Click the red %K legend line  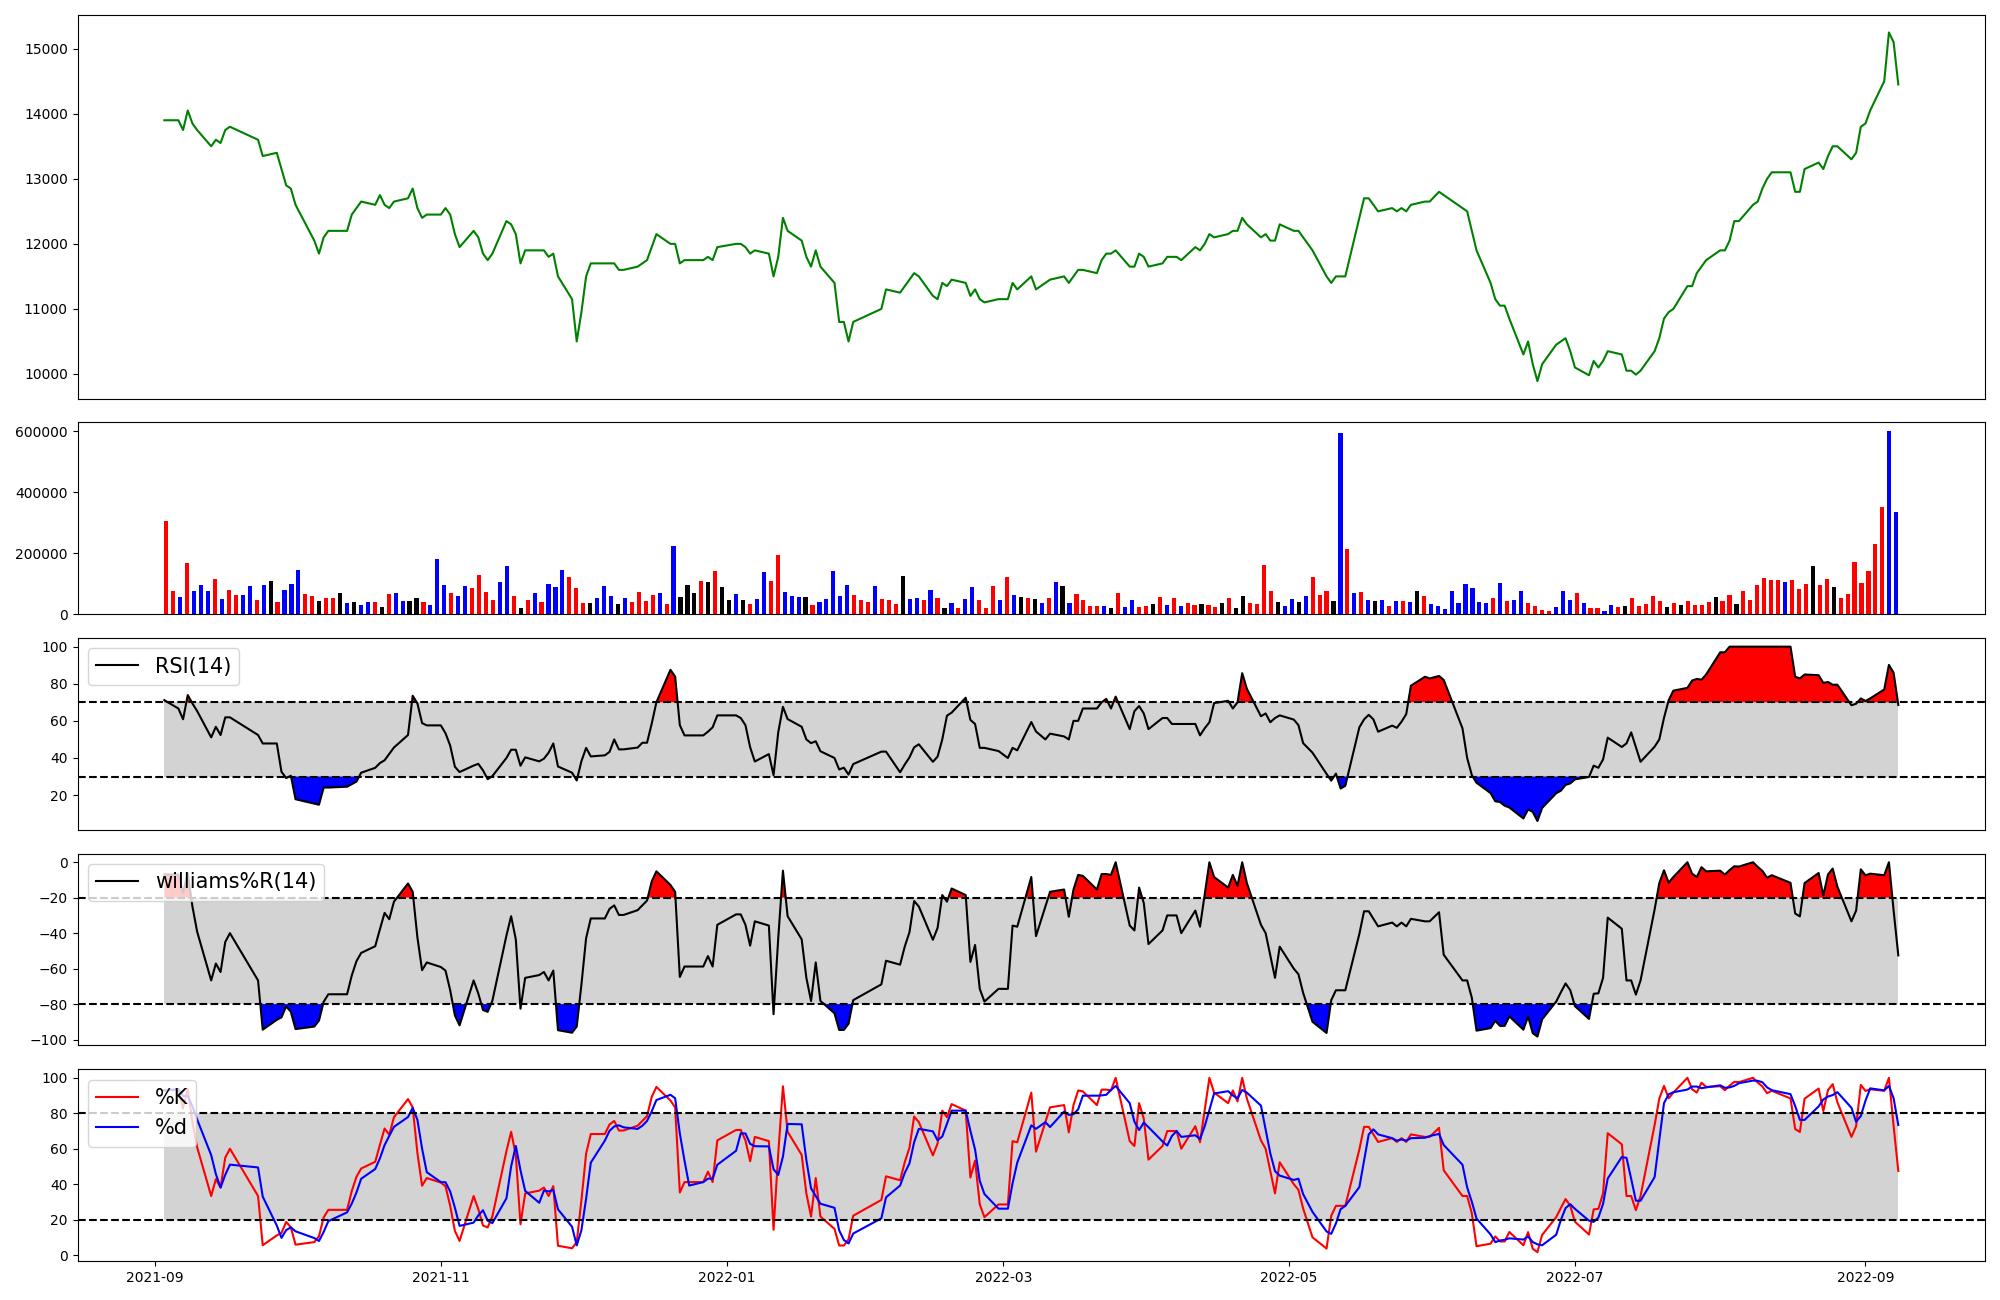click(117, 1097)
